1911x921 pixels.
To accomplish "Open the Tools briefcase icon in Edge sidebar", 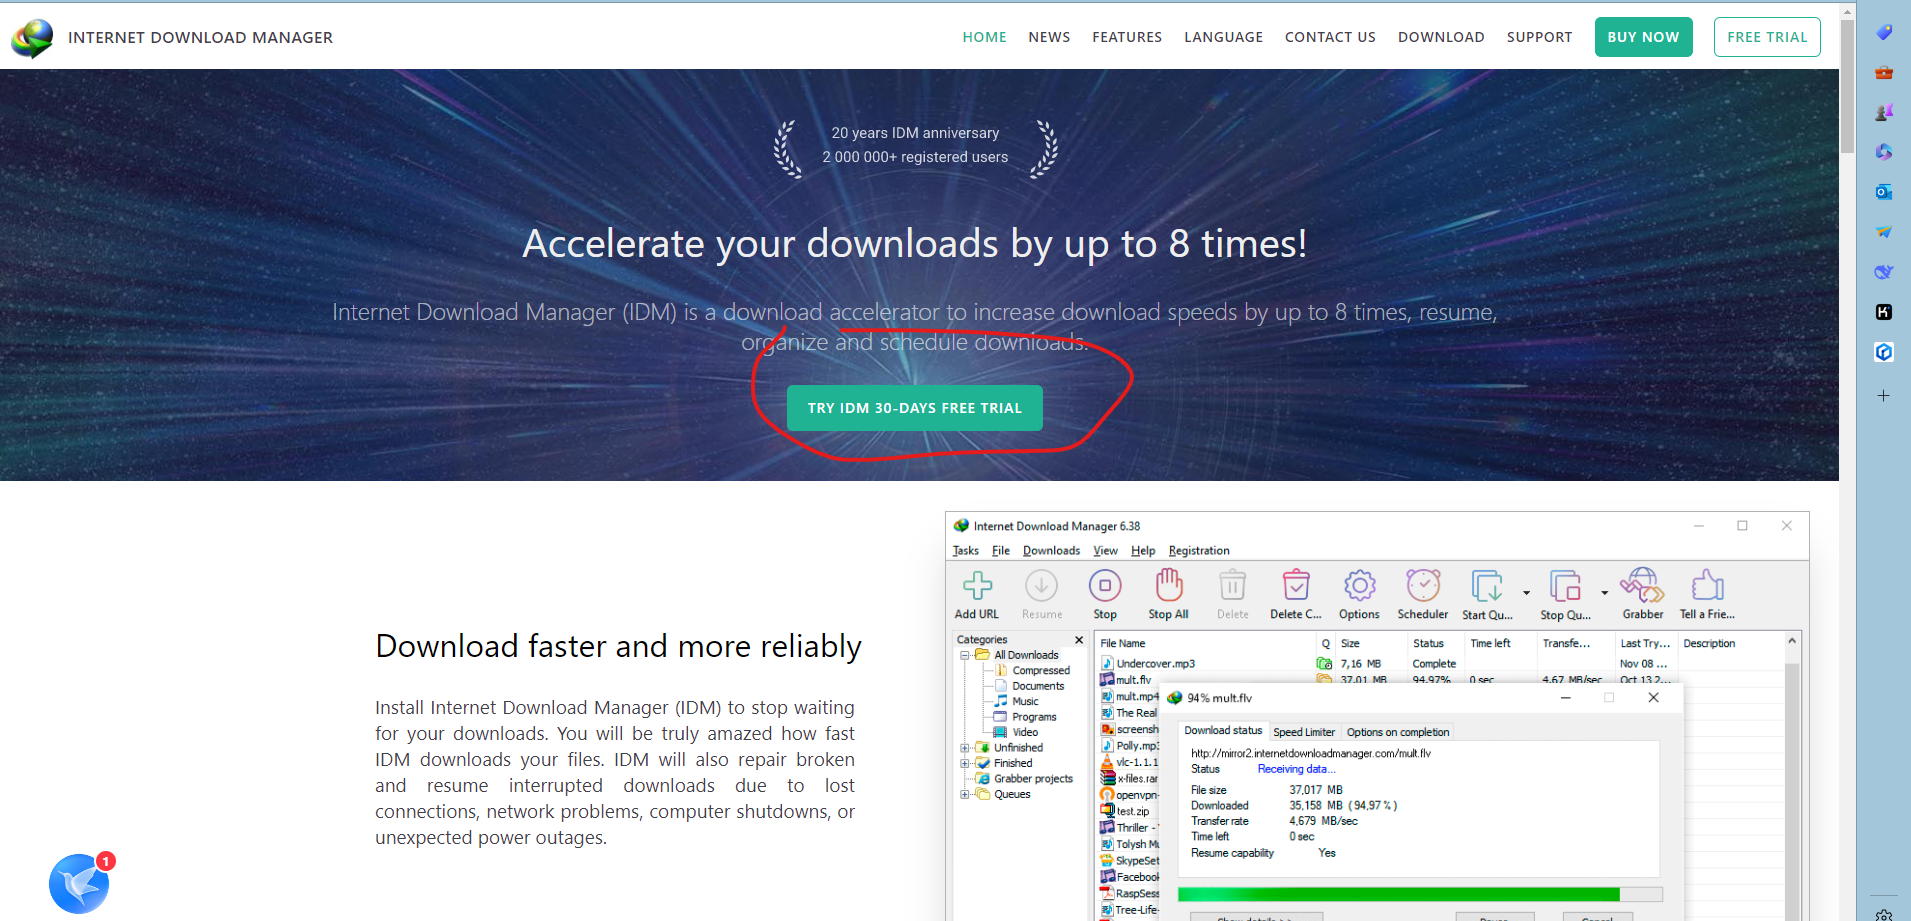I will click(1884, 72).
